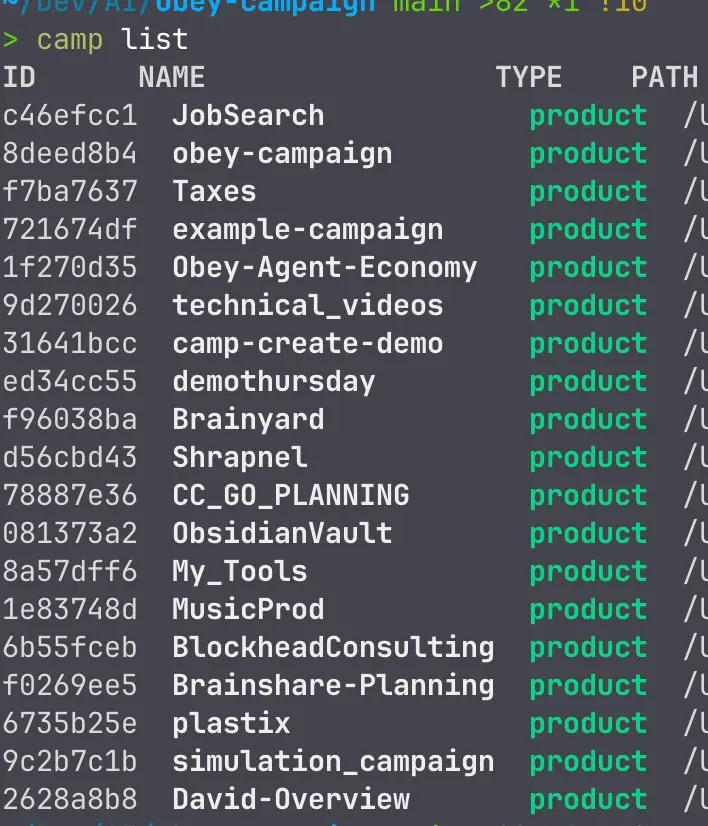The image size is (708, 826).
Task: Select ID 081373a2
Action: coord(70,533)
